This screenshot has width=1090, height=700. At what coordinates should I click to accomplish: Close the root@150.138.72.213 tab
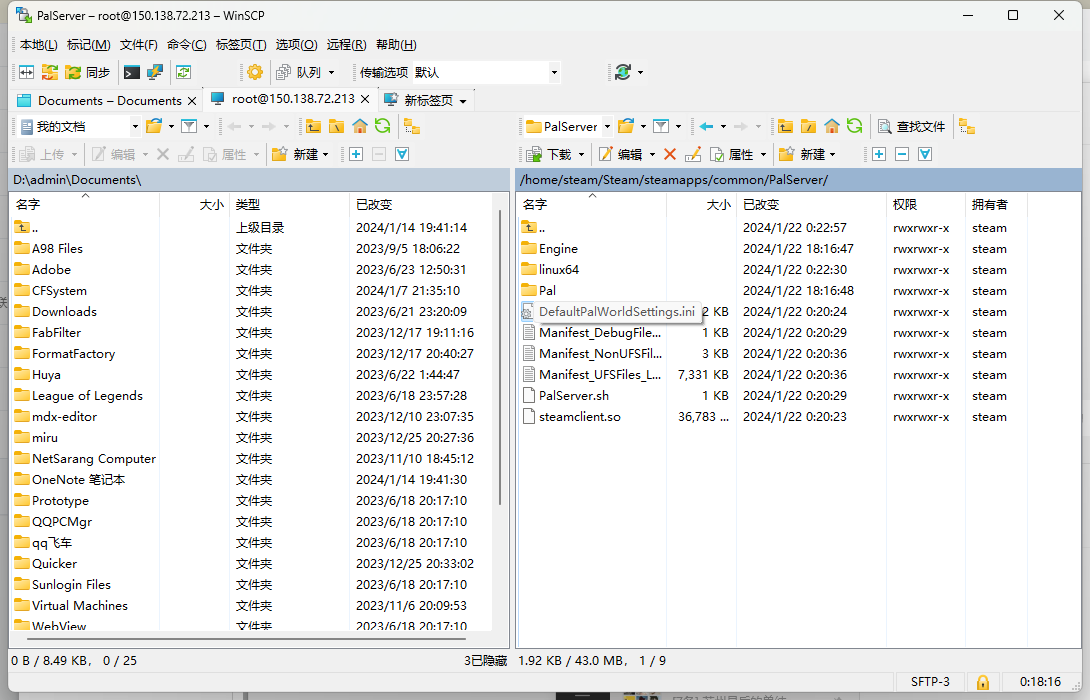click(367, 99)
